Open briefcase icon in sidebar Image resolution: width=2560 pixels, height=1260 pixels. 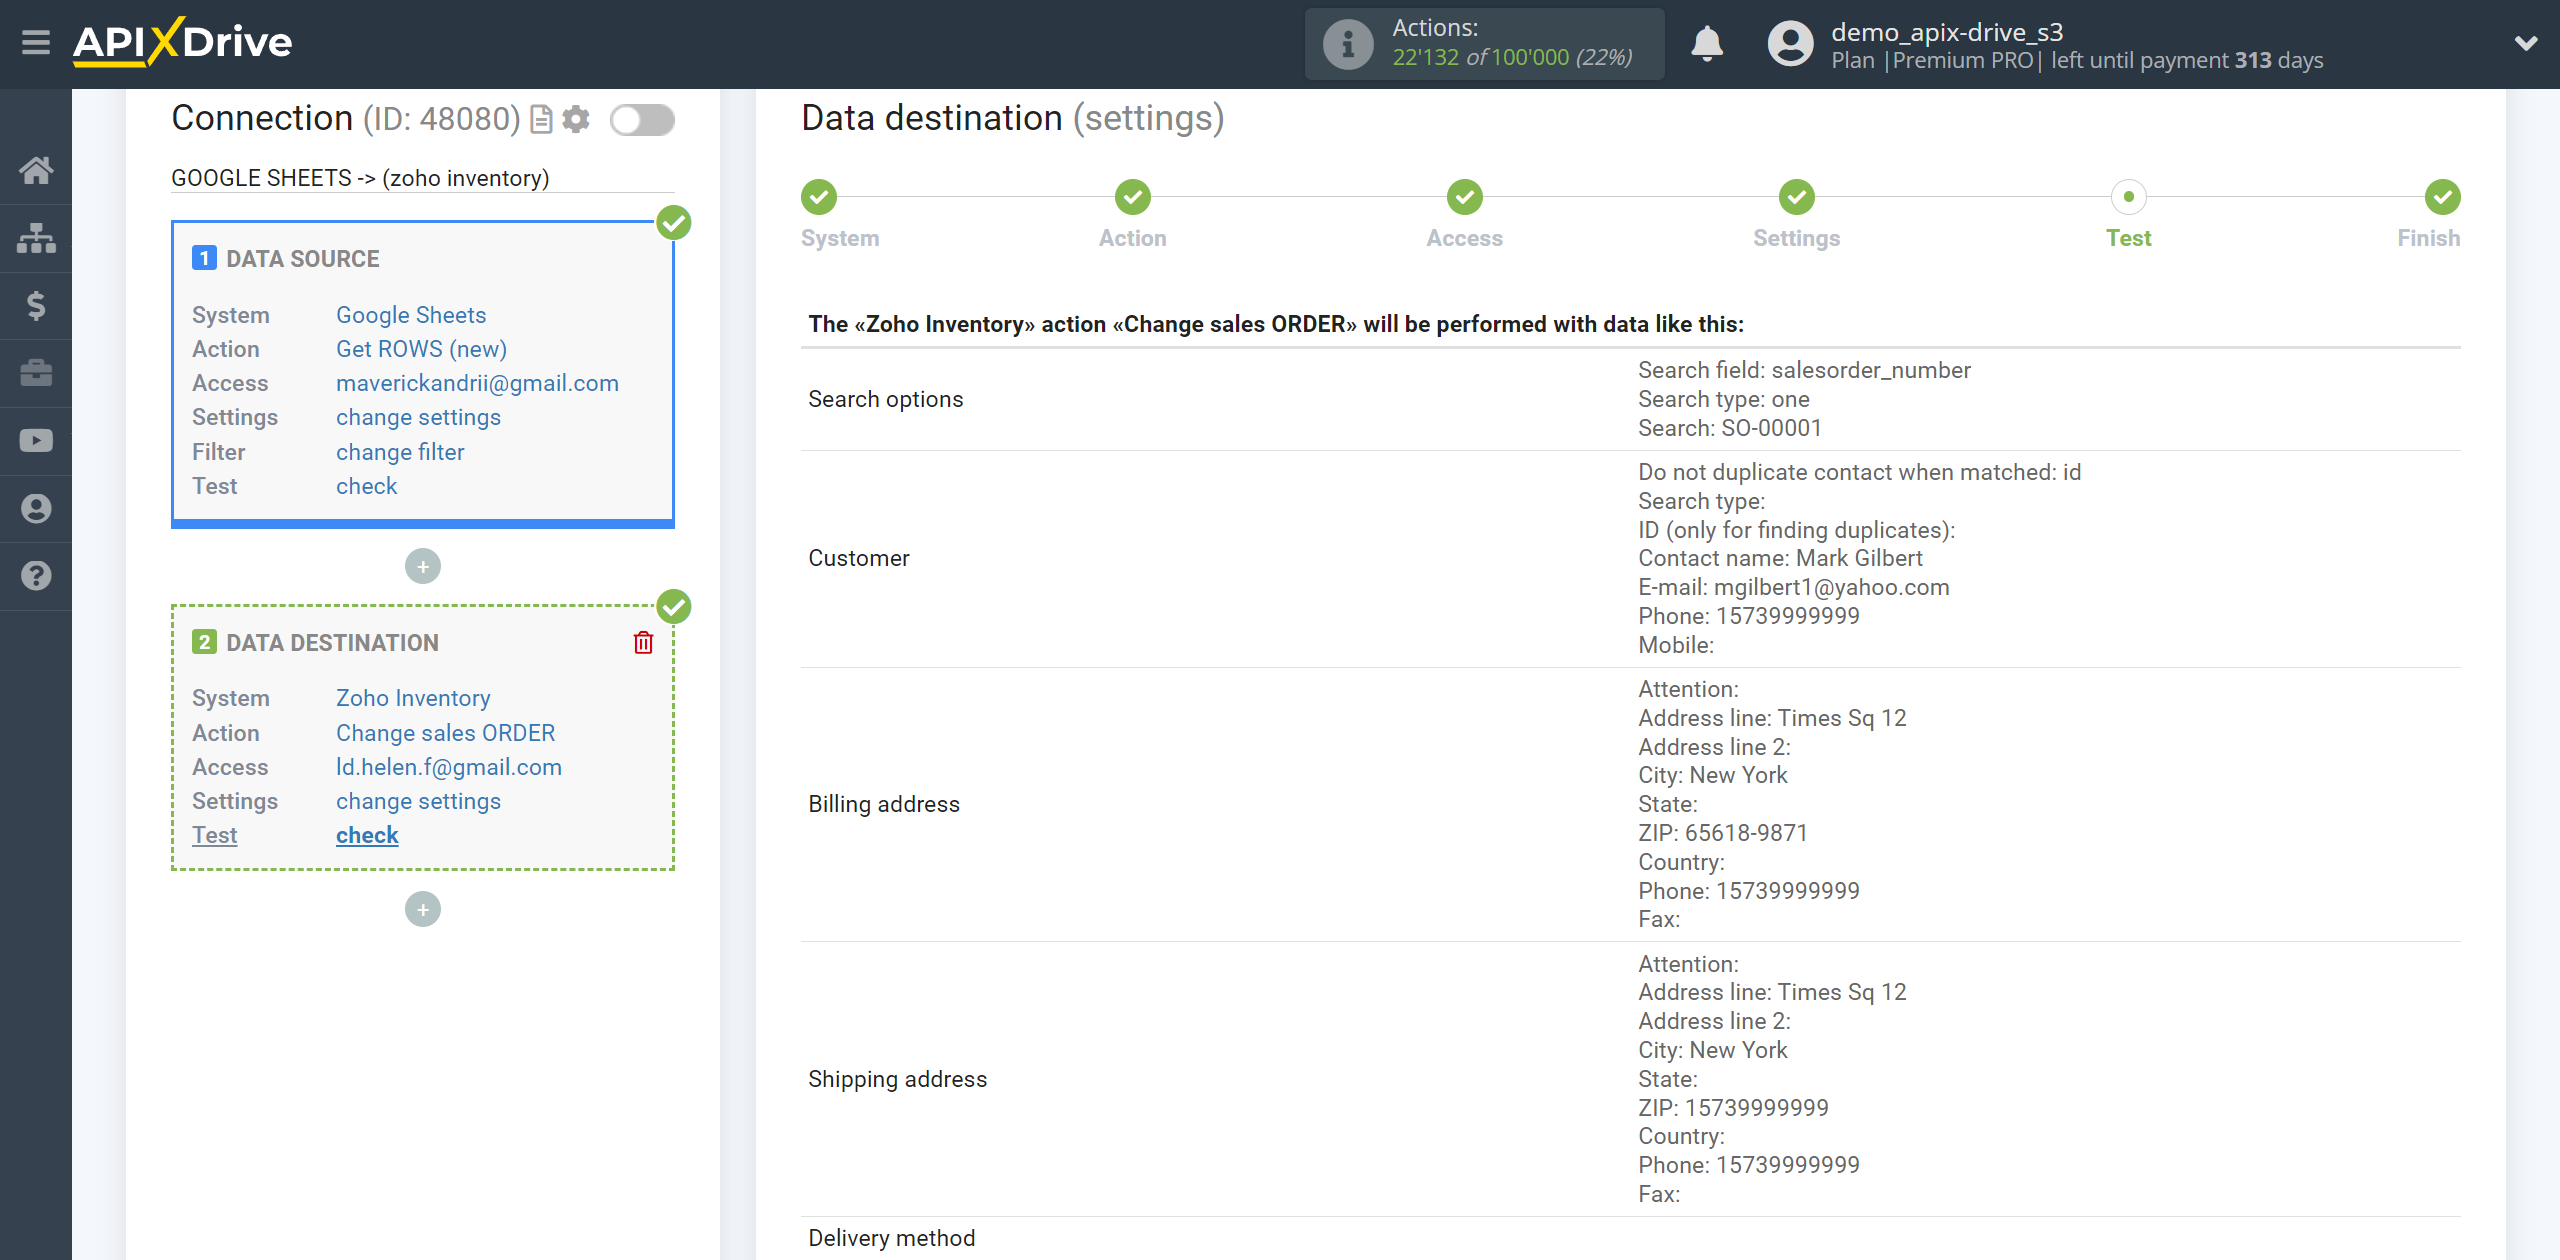coord(36,373)
